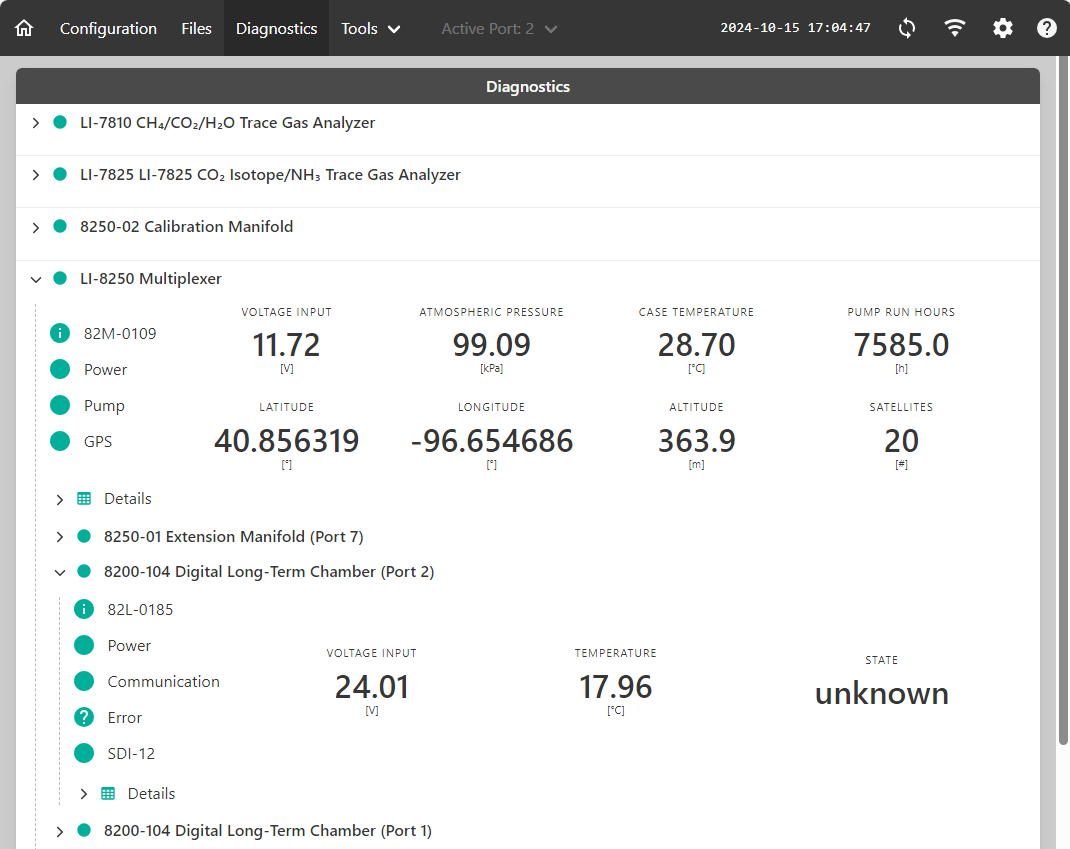The width and height of the screenshot is (1070, 849).
Task: Open the Wi-Fi status icon
Action: click(954, 28)
